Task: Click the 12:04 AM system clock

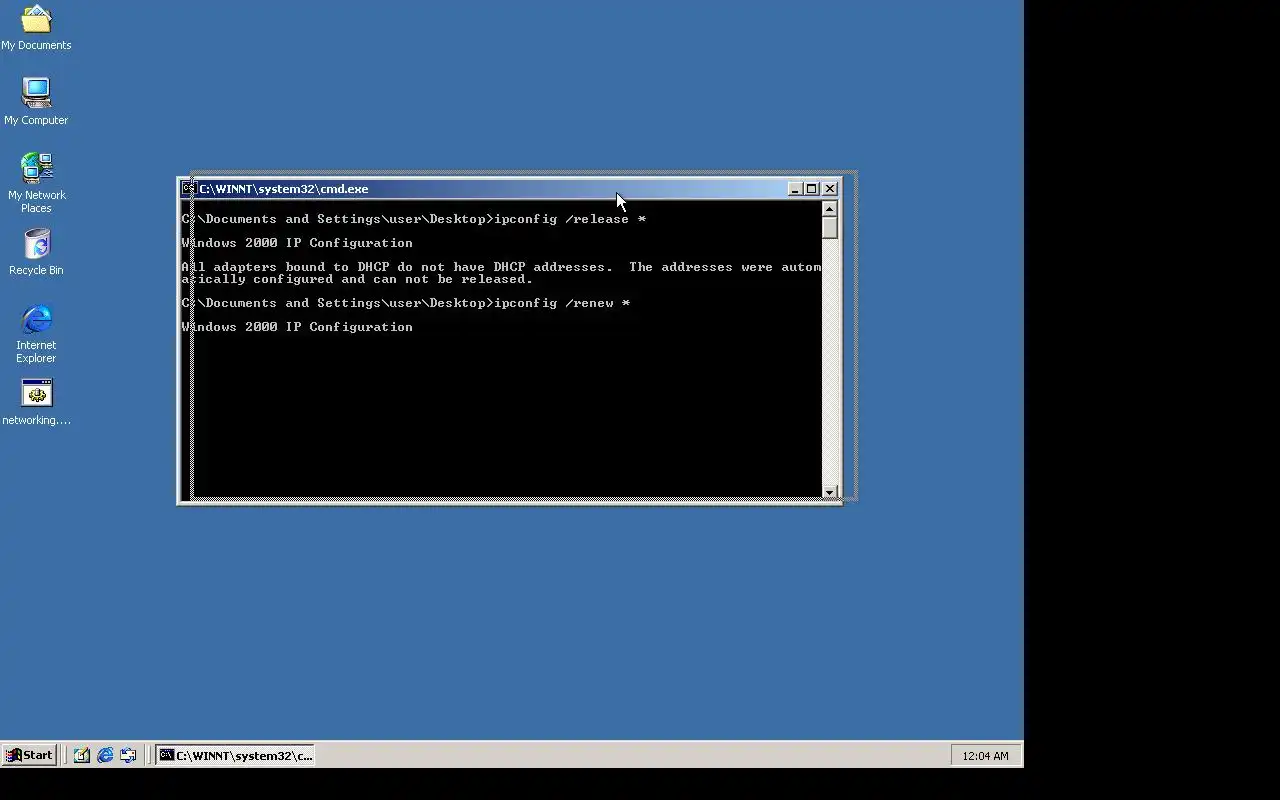Action: tap(985, 755)
